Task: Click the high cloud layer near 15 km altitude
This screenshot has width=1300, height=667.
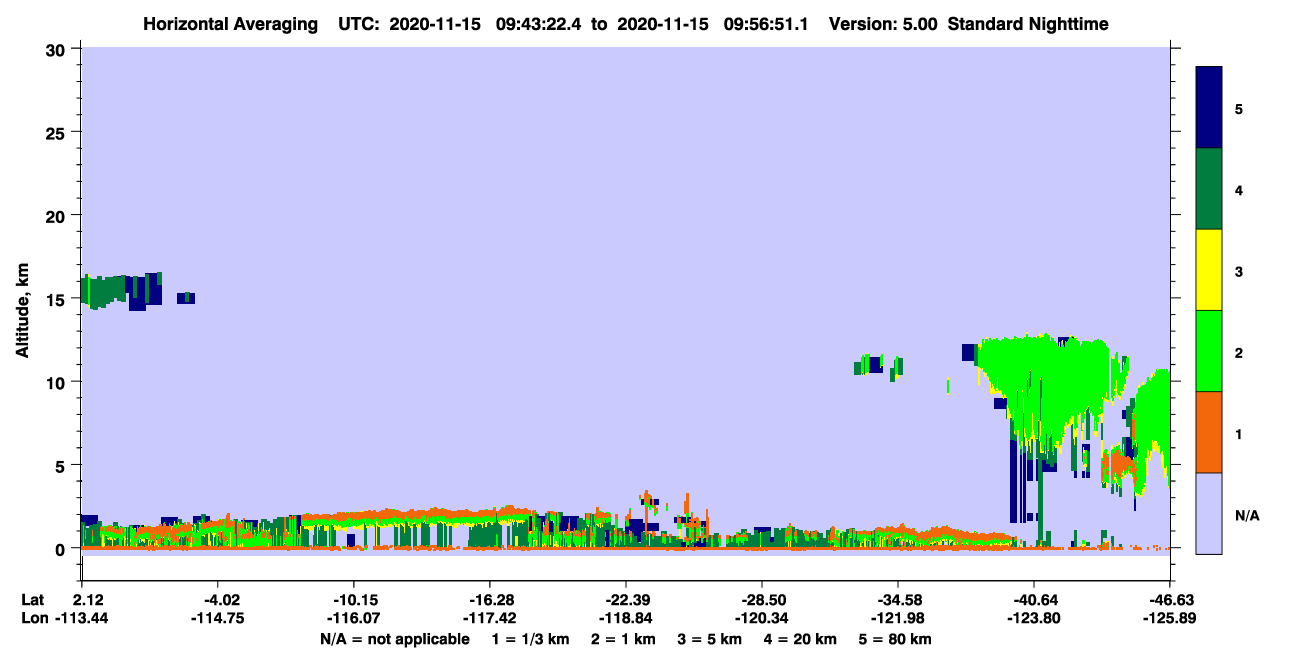Action: (x=120, y=290)
